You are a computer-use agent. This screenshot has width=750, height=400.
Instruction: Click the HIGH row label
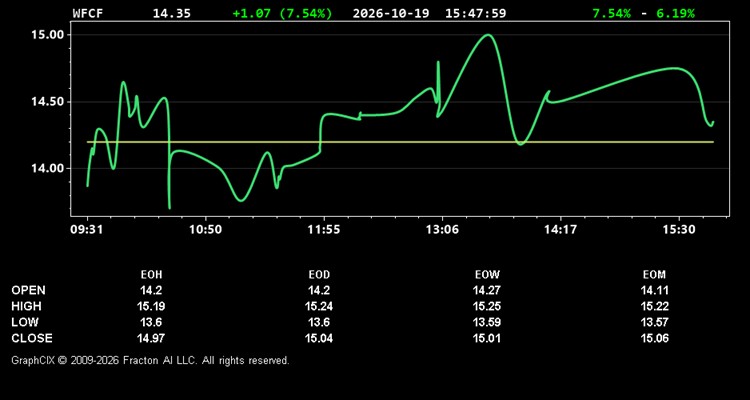26,306
